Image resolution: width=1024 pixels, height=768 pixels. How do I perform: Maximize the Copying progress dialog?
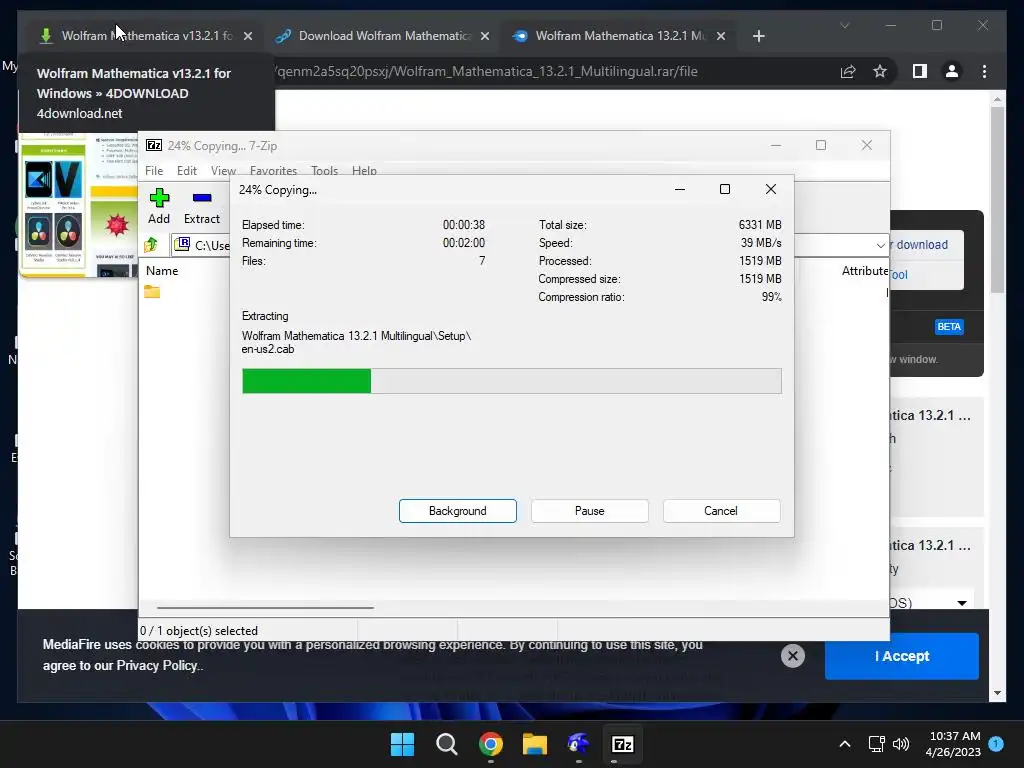point(725,189)
